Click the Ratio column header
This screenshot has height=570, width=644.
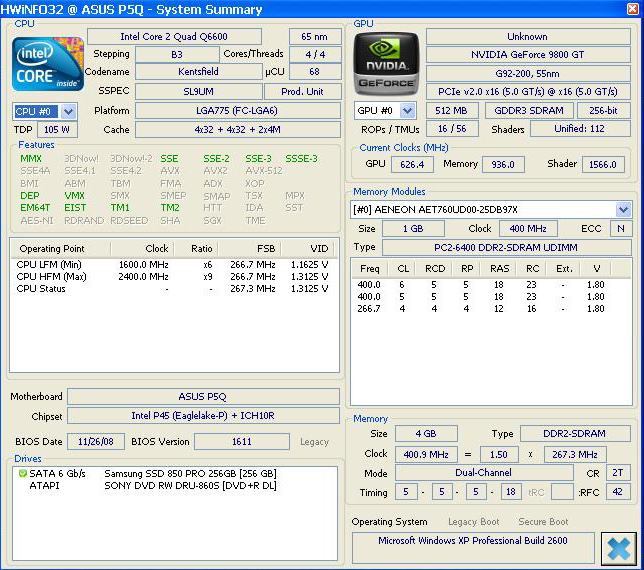click(196, 248)
